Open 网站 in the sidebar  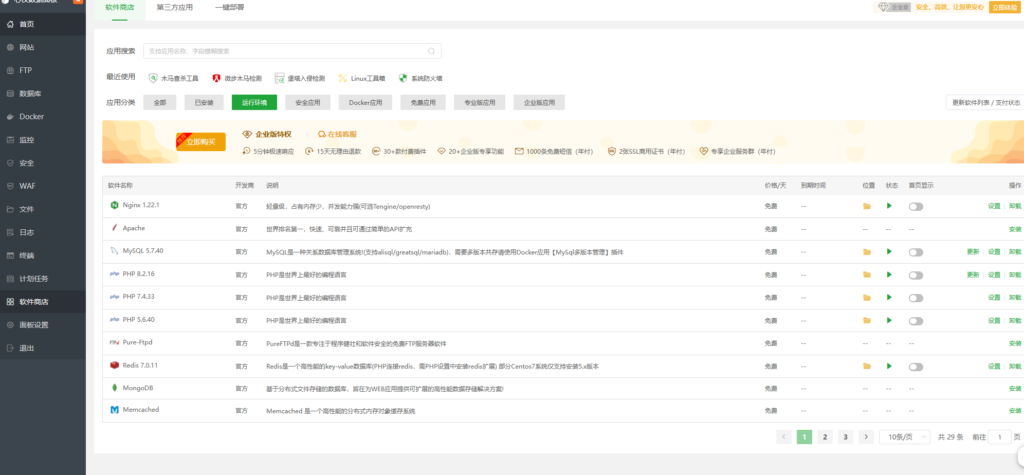pos(42,48)
